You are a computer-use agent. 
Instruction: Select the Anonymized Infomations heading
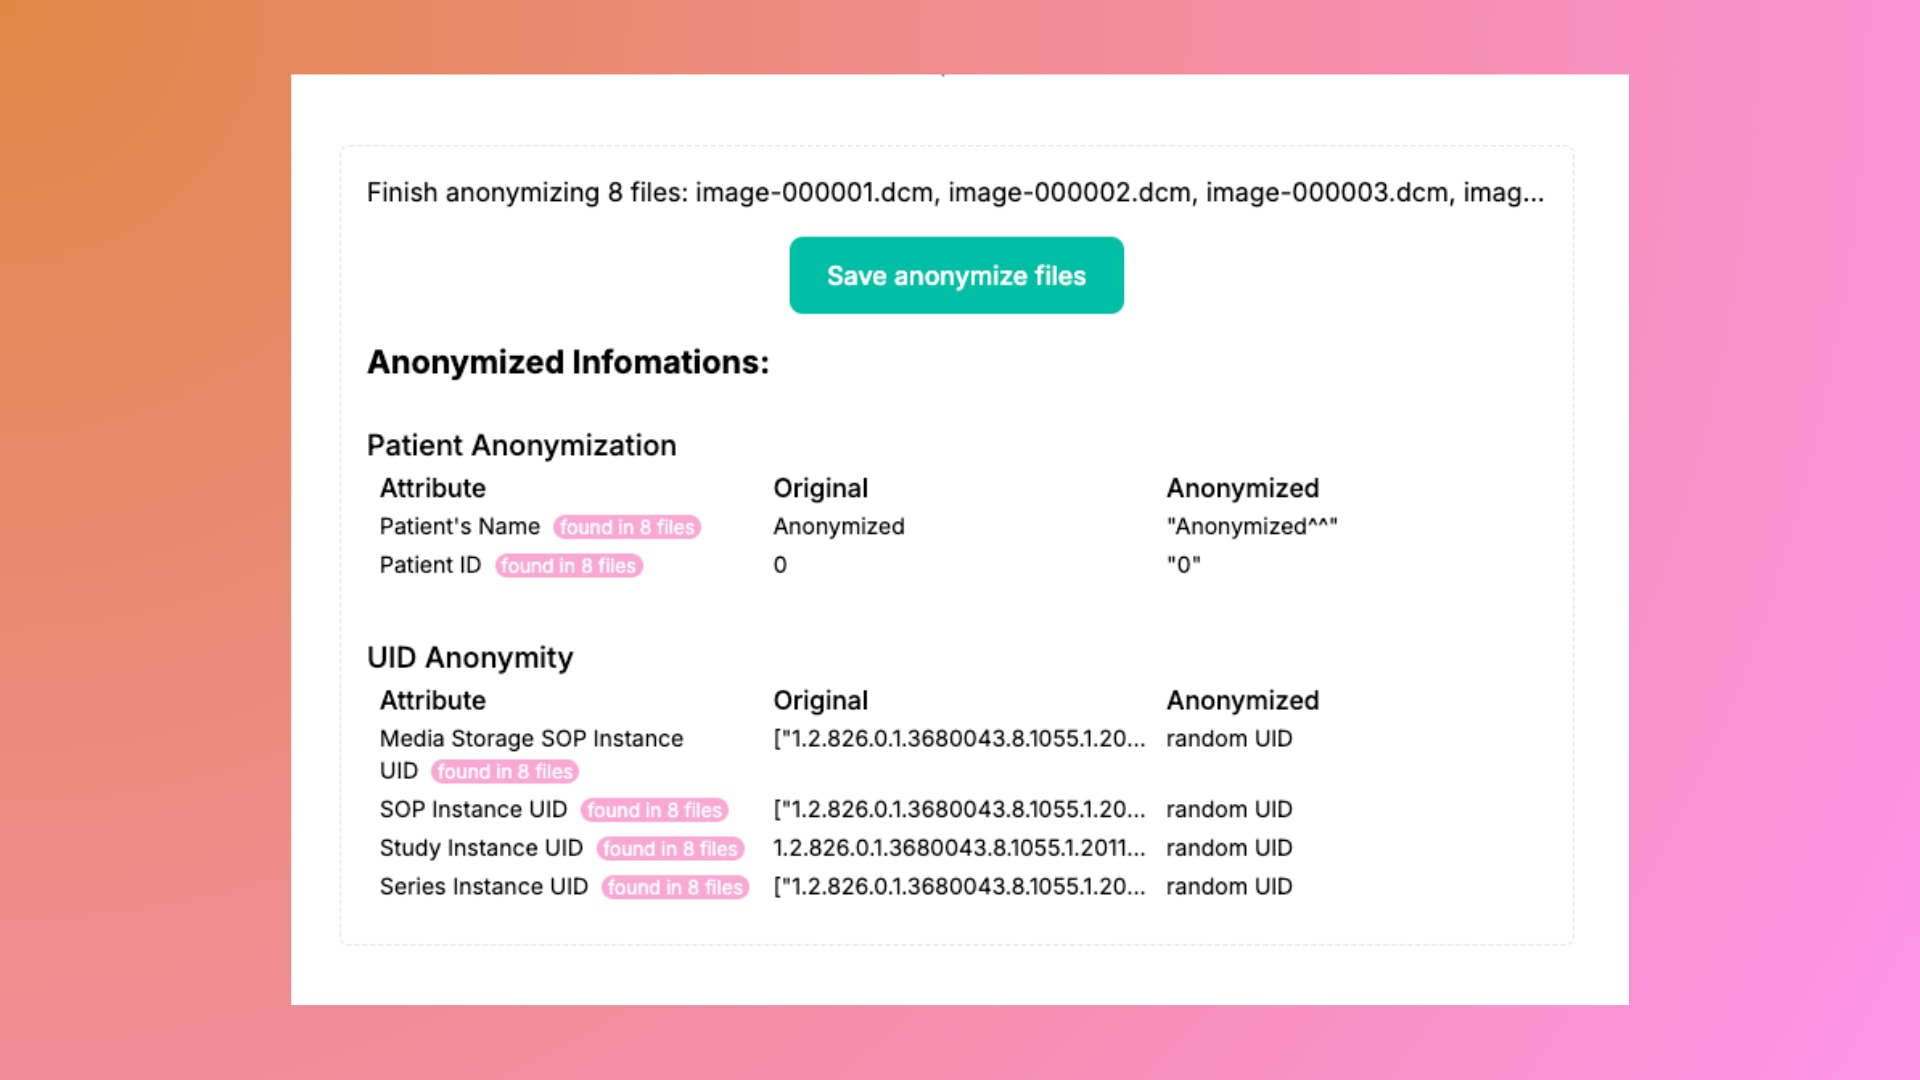click(568, 362)
